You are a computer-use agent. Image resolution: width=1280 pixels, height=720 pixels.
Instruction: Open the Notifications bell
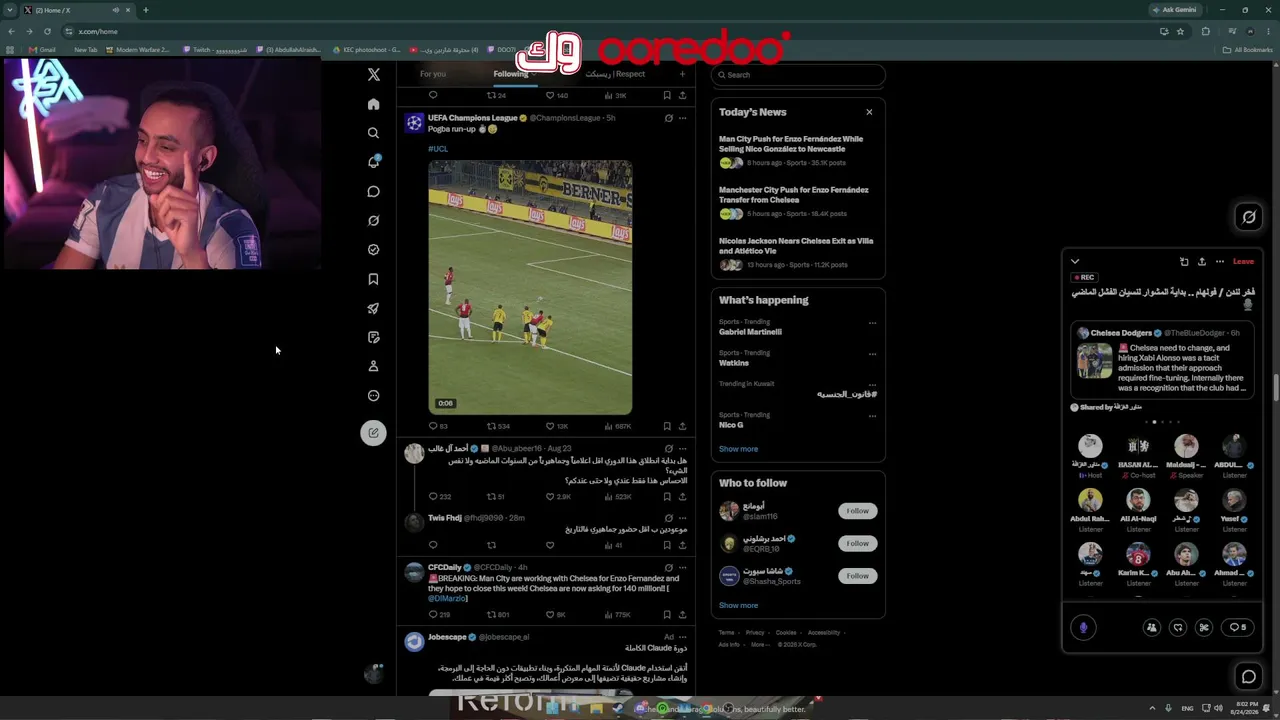[x=373, y=162]
